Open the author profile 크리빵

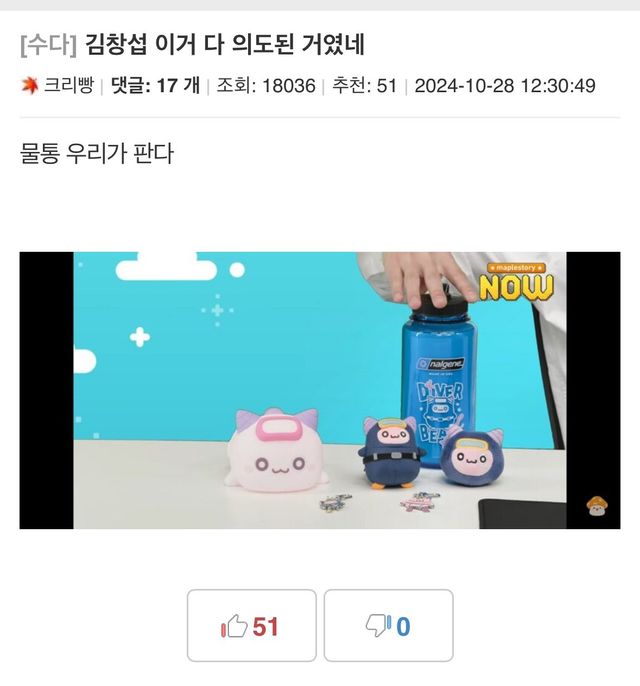click(69, 85)
